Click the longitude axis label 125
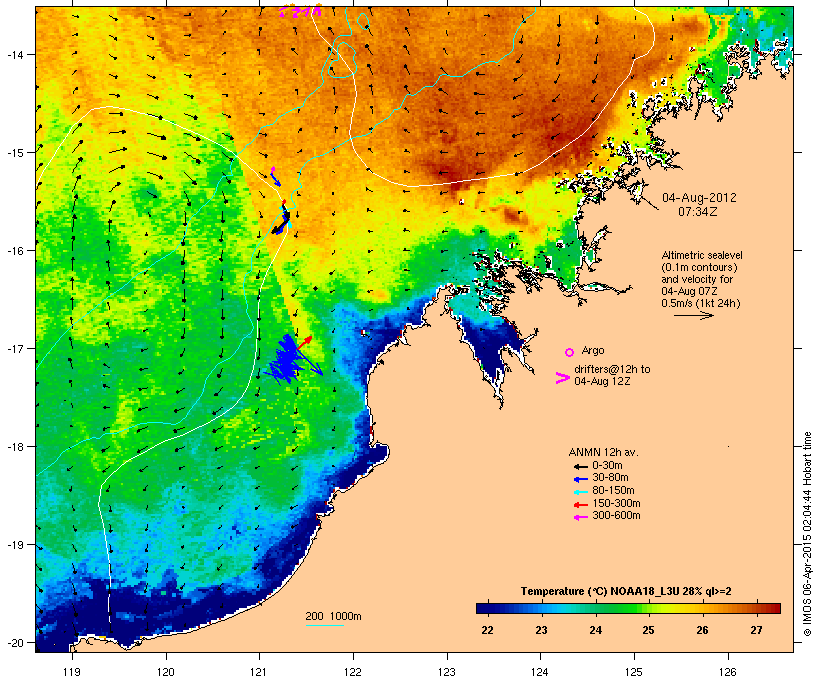 (x=634, y=672)
